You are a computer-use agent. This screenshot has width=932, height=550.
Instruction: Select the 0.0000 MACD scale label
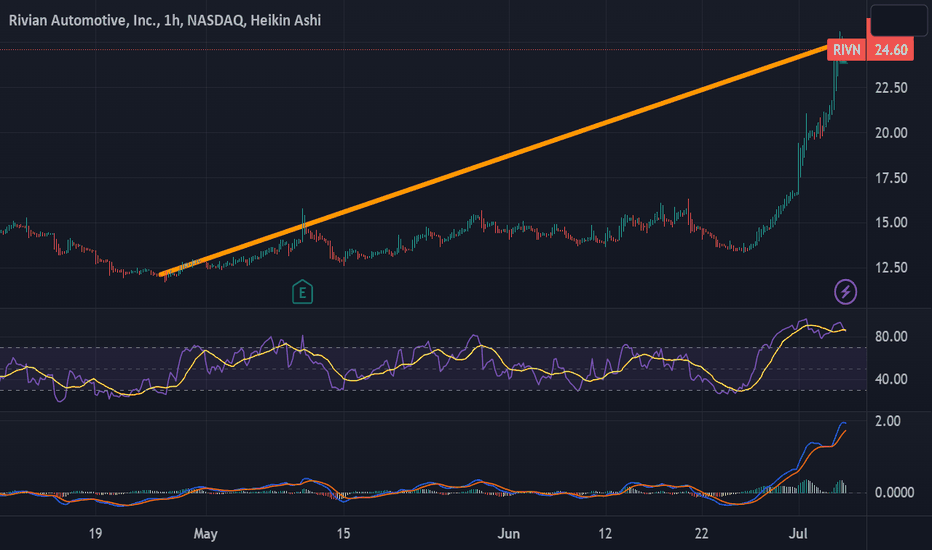coord(894,493)
